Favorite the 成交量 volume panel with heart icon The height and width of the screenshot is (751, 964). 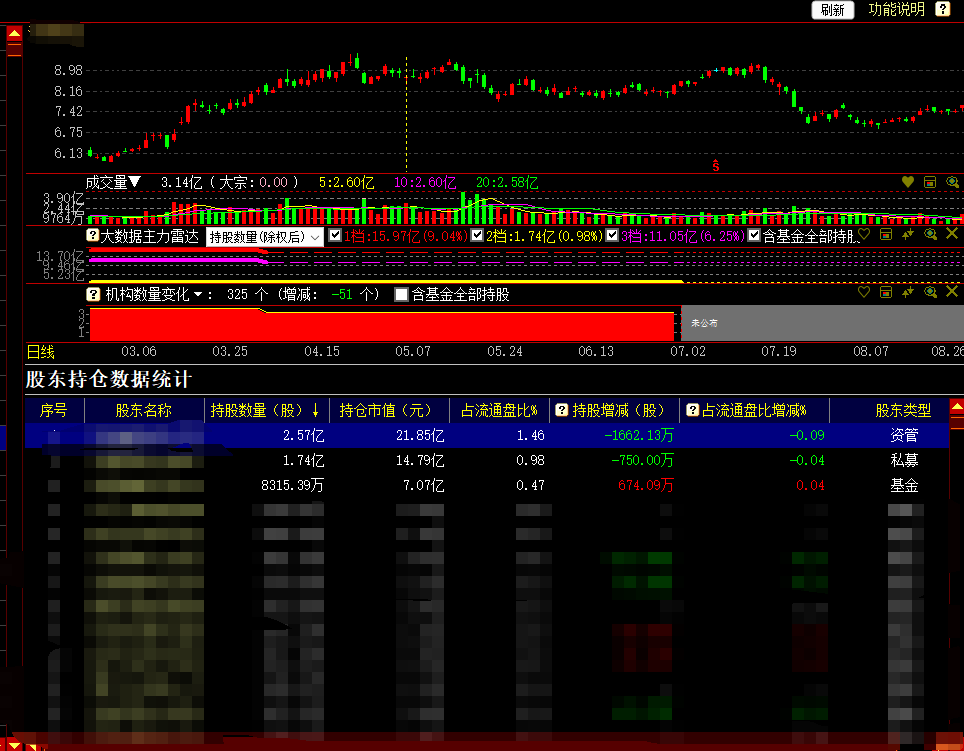point(908,182)
